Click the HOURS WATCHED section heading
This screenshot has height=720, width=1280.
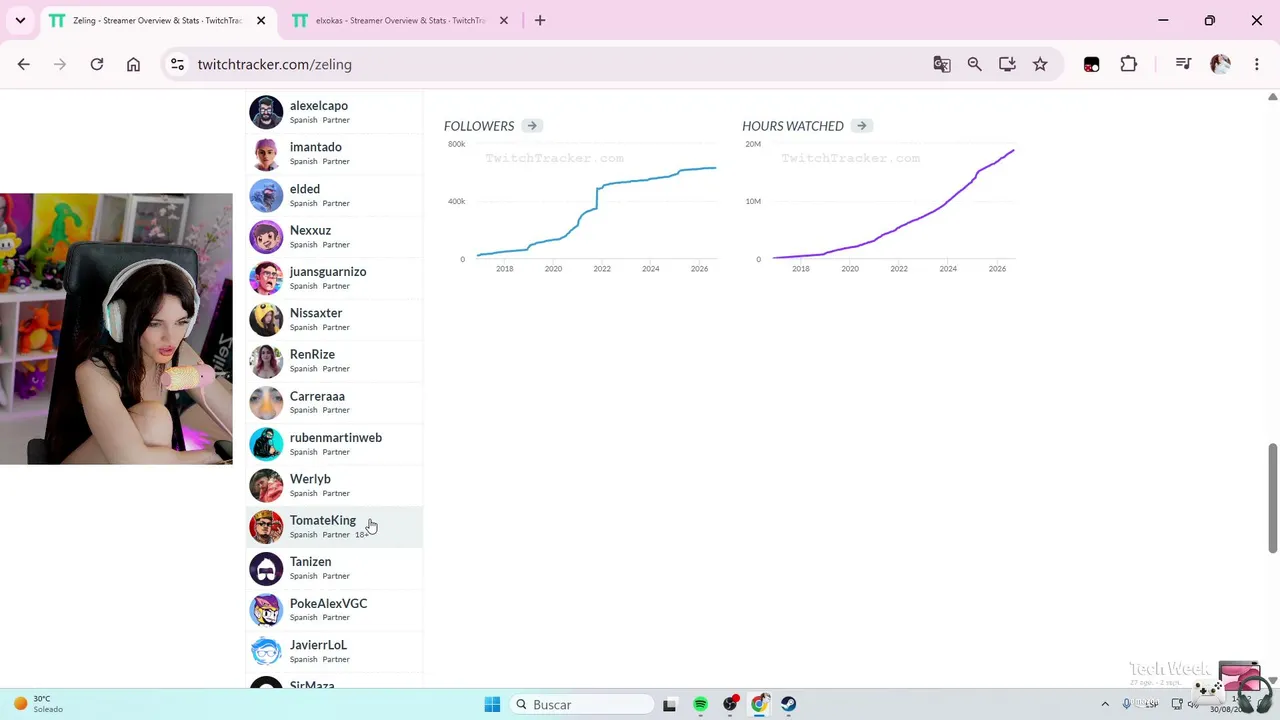[793, 126]
